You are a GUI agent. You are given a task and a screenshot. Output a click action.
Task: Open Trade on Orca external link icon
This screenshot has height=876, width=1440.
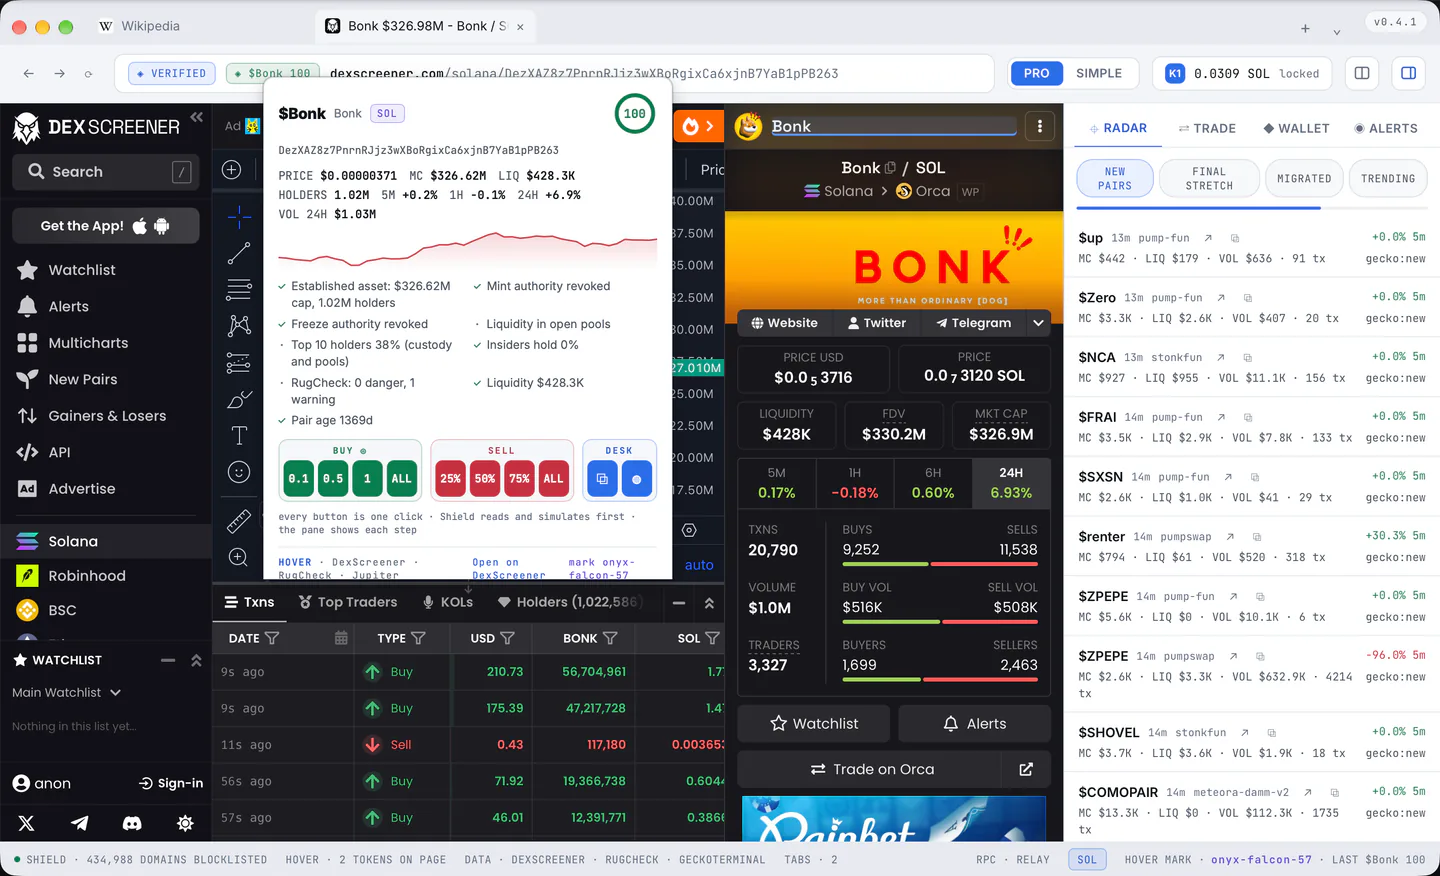[1026, 769]
